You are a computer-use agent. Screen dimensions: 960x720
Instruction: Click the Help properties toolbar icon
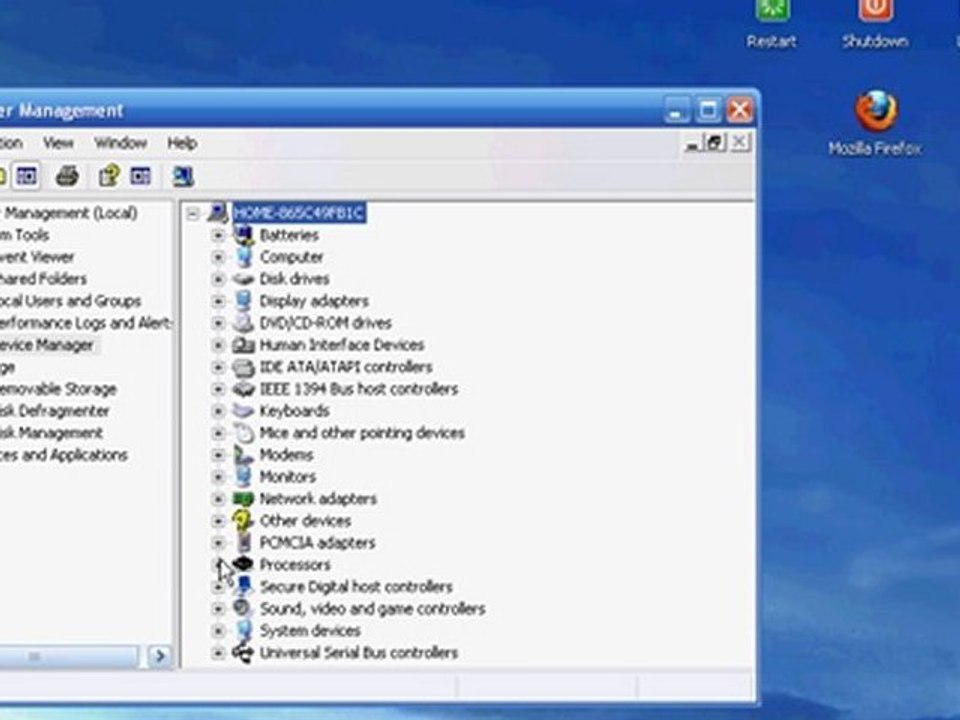(109, 177)
